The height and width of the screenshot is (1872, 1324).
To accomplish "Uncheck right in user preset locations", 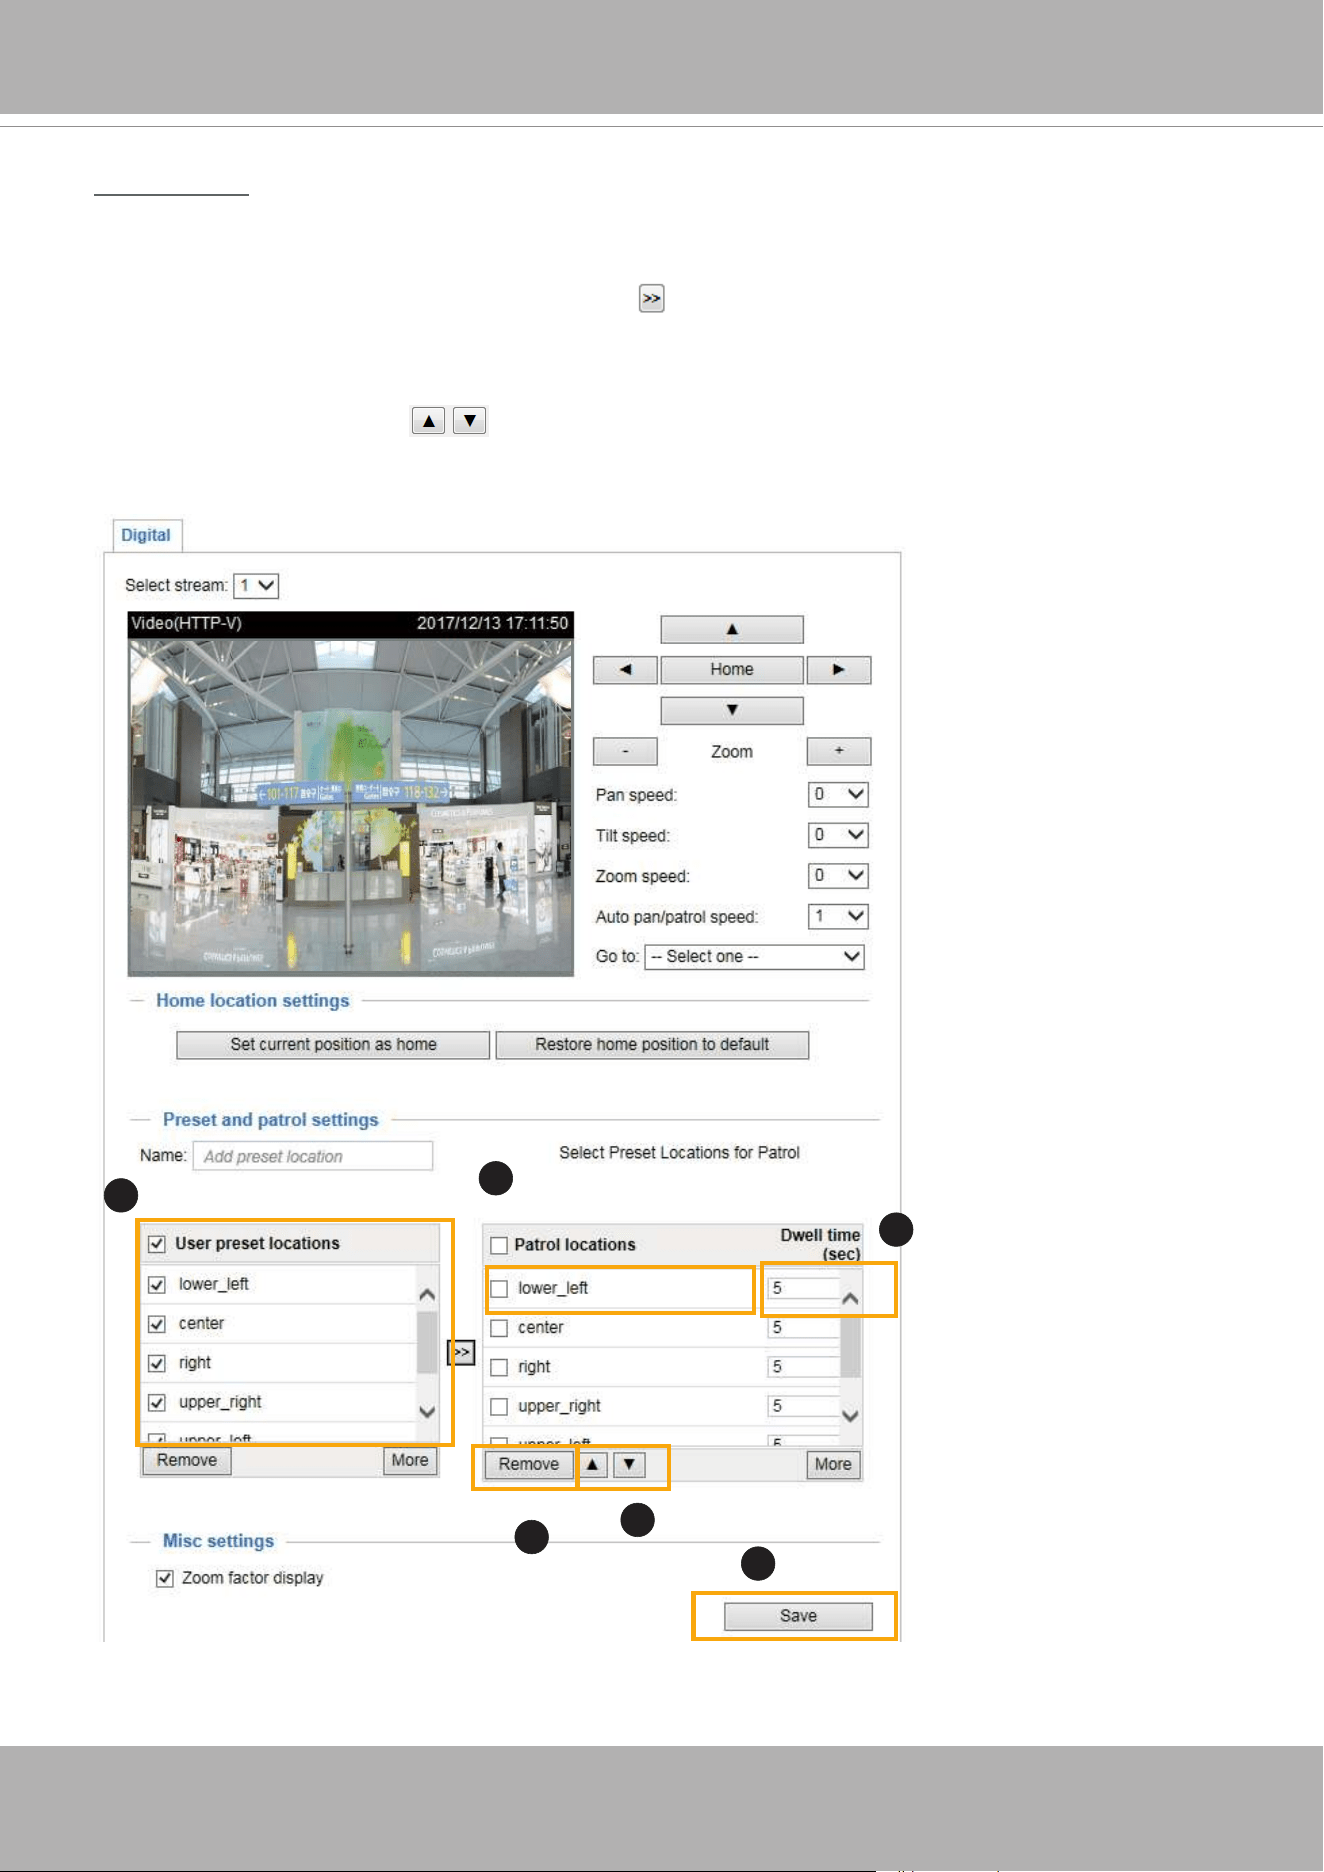I will (157, 1363).
